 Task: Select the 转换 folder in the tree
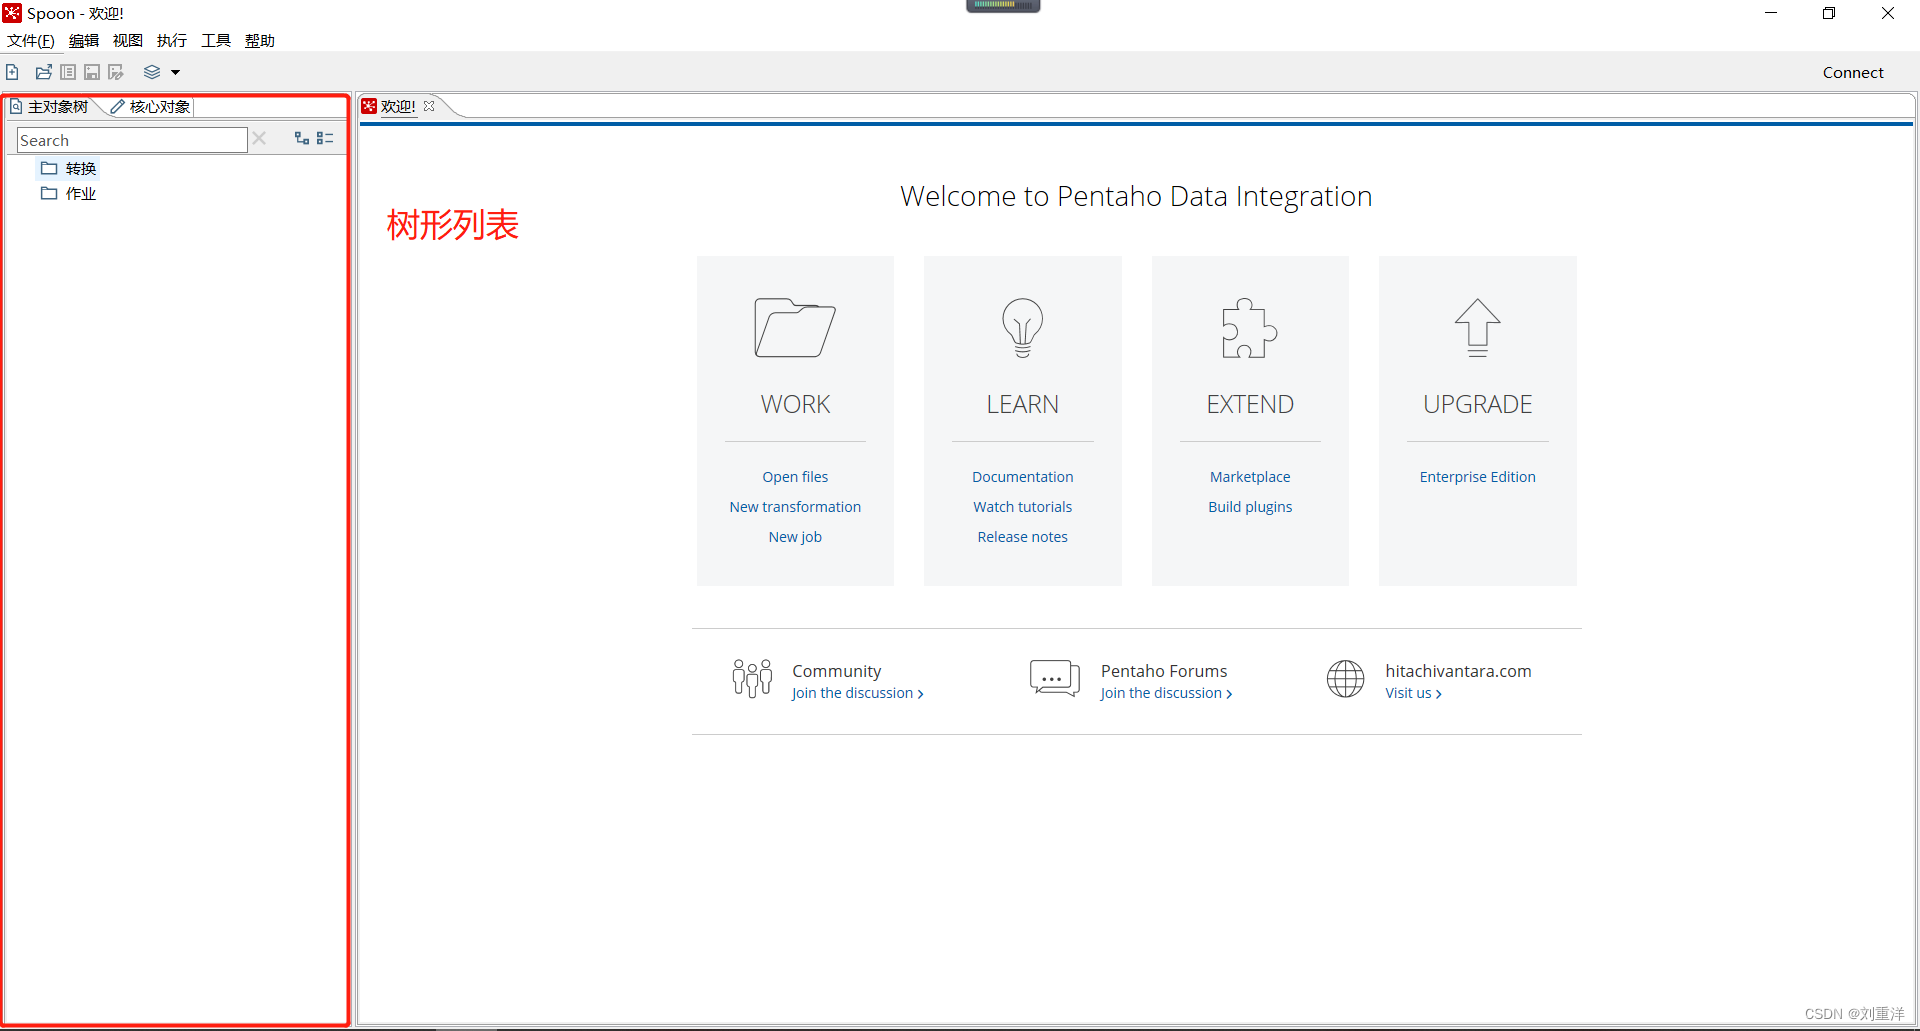point(69,168)
